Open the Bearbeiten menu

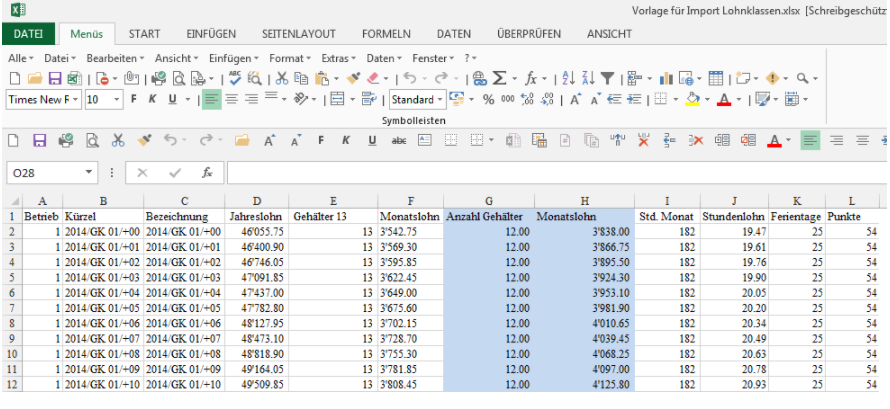(x=114, y=58)
